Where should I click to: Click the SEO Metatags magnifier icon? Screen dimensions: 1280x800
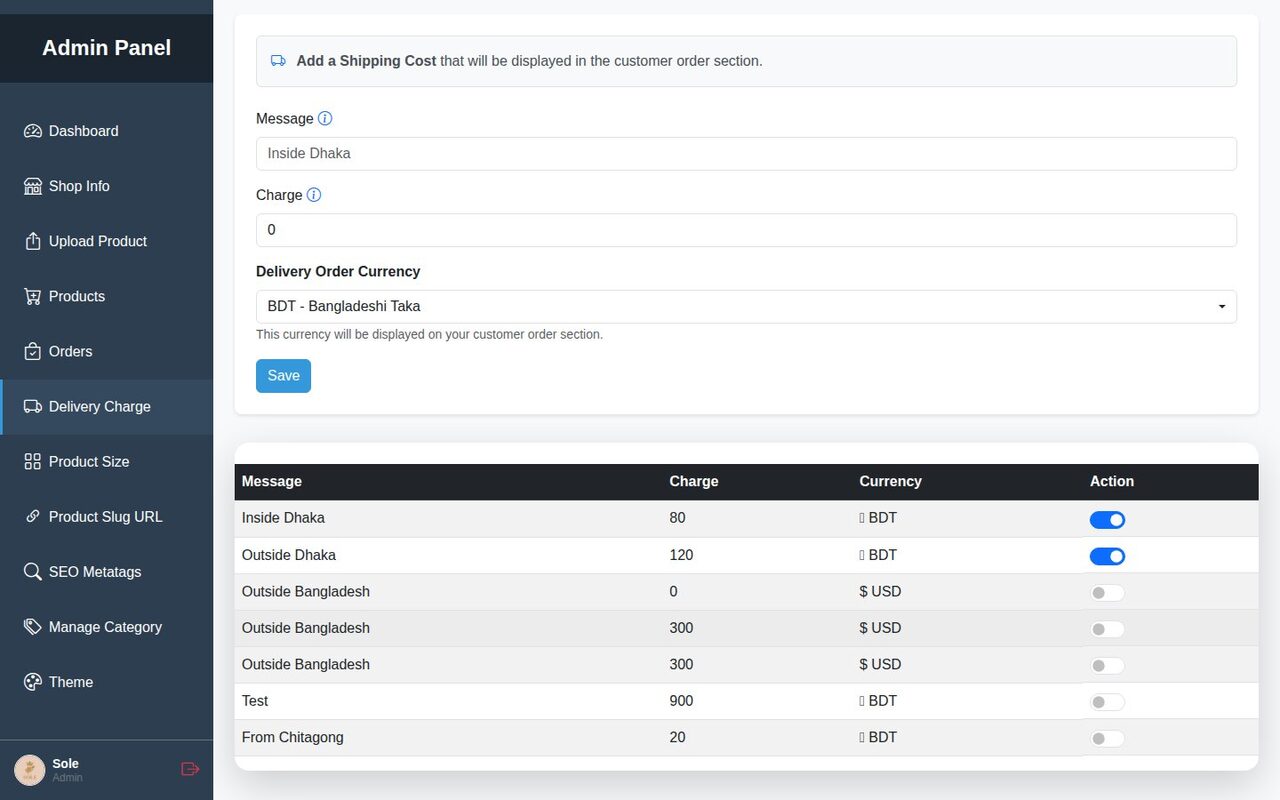point(32,572)
